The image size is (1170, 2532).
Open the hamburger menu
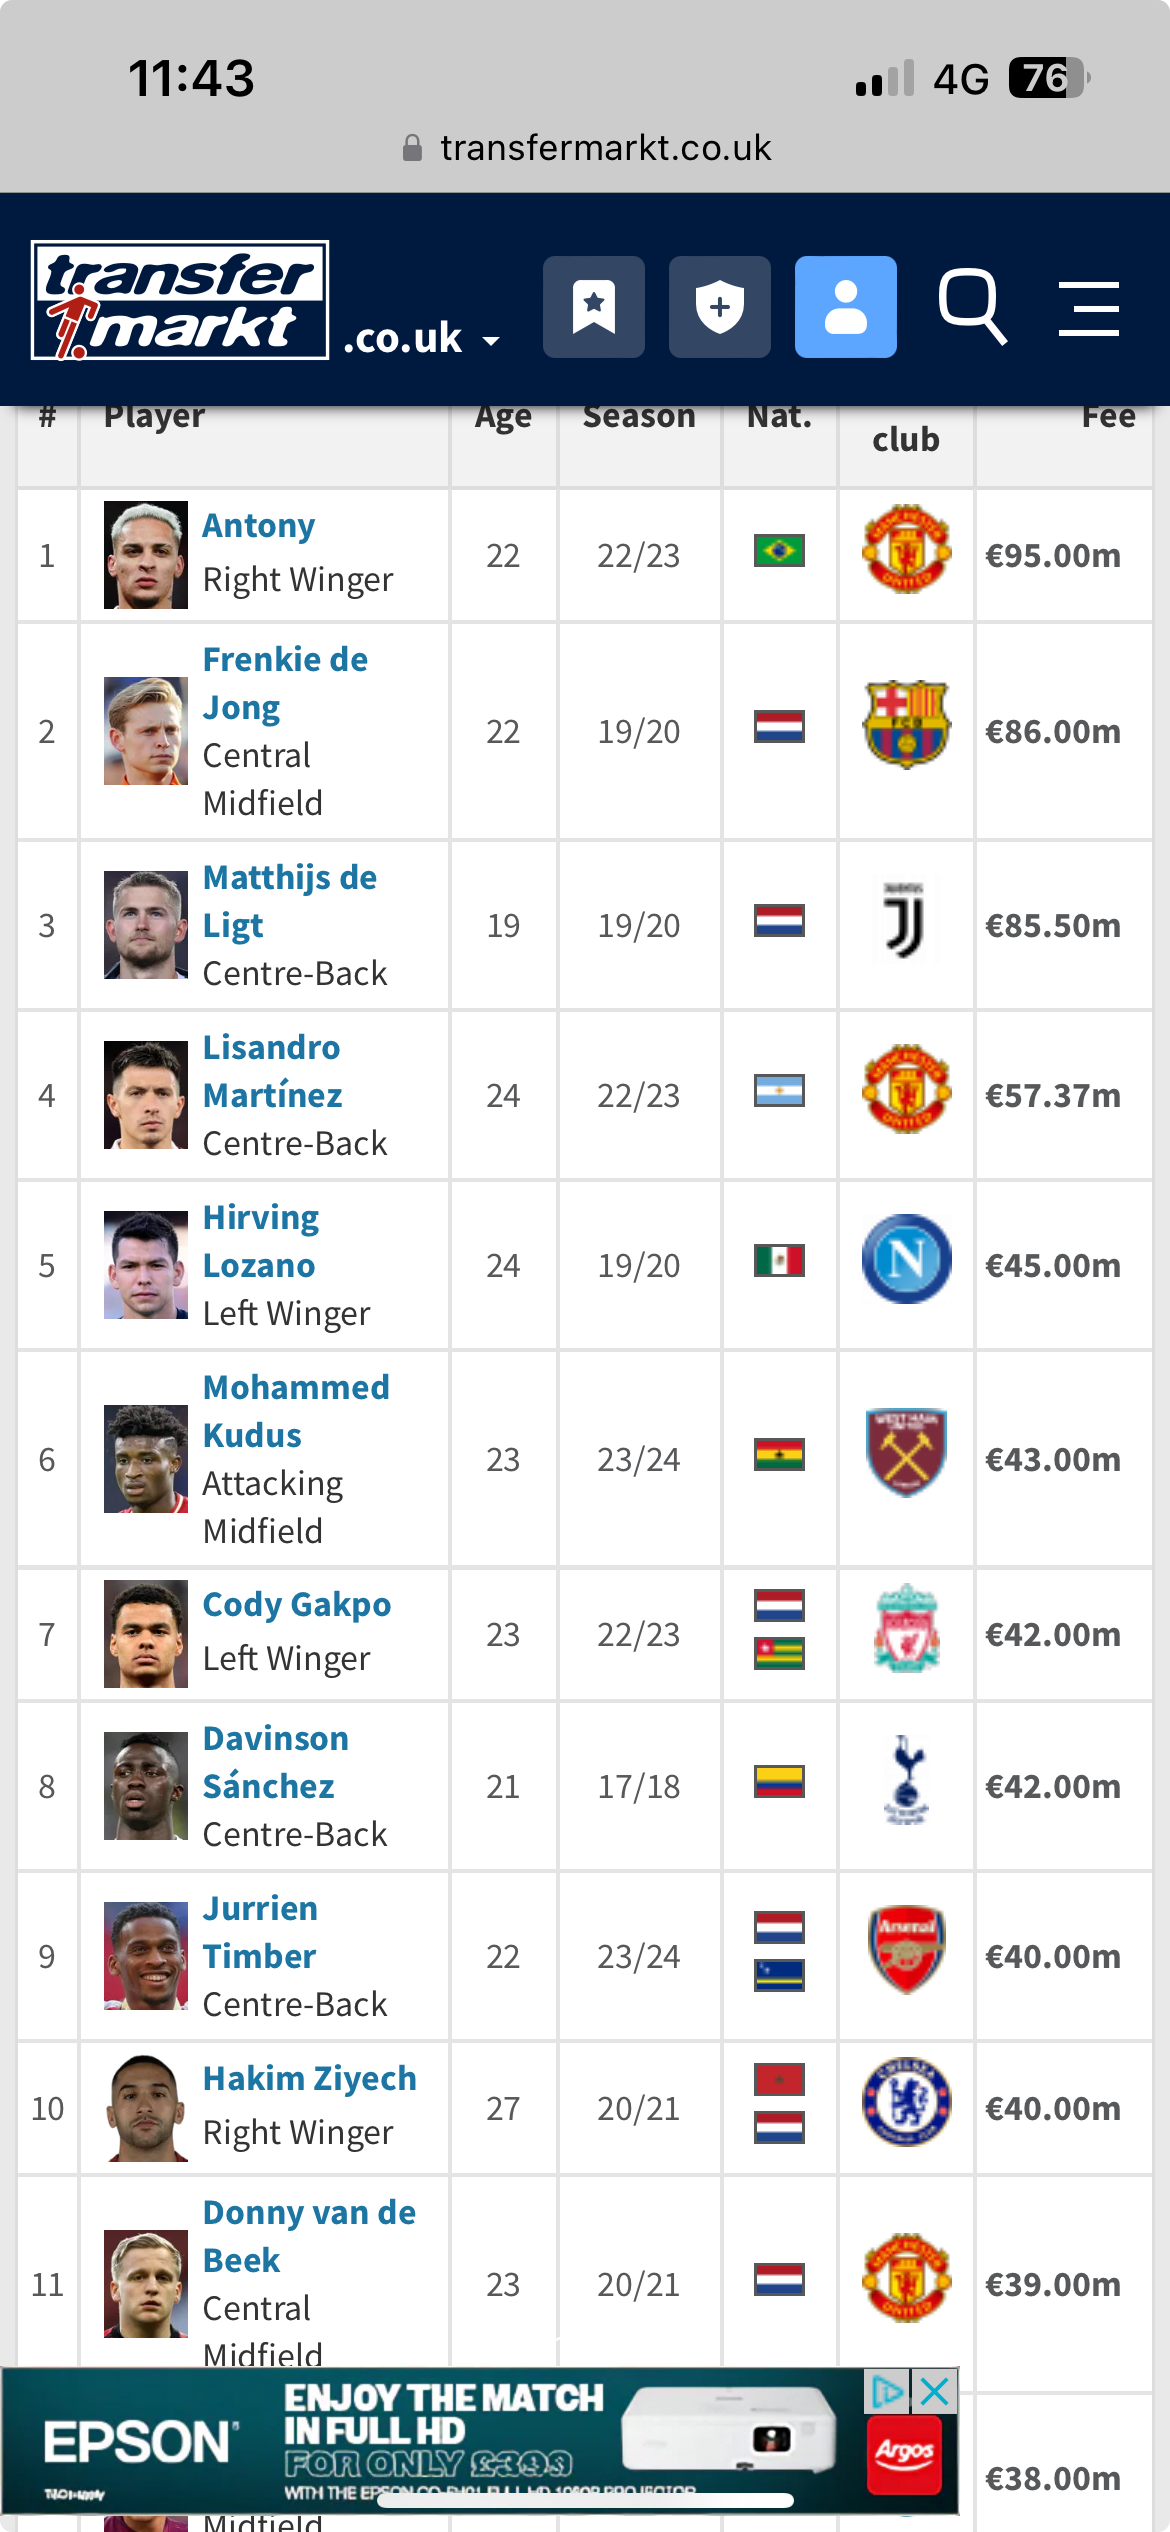[1089, 308]
